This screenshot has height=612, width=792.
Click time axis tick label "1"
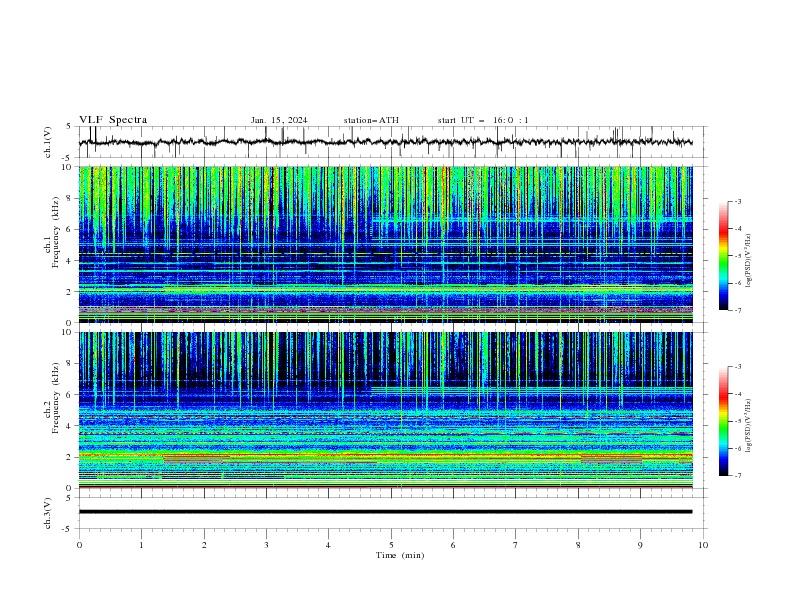(x=141, y=545)
